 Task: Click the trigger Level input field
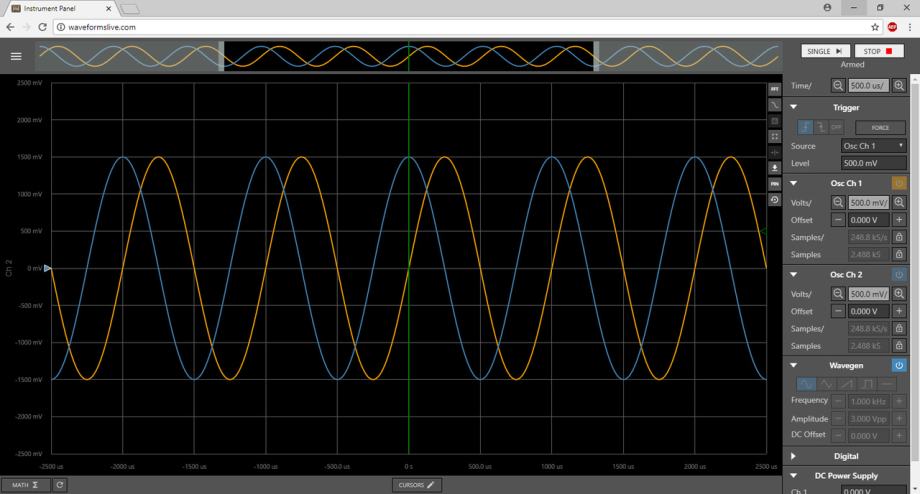[873, 163]
